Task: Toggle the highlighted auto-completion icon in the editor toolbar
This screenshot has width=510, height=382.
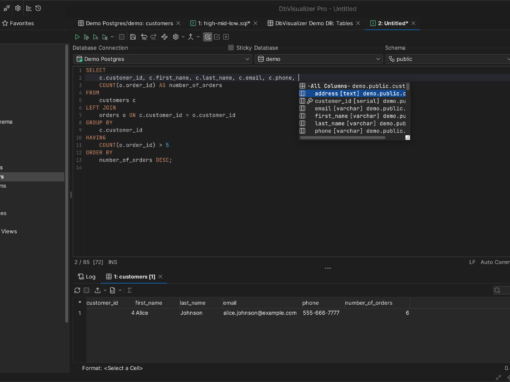Action: (x=208, y=37)
